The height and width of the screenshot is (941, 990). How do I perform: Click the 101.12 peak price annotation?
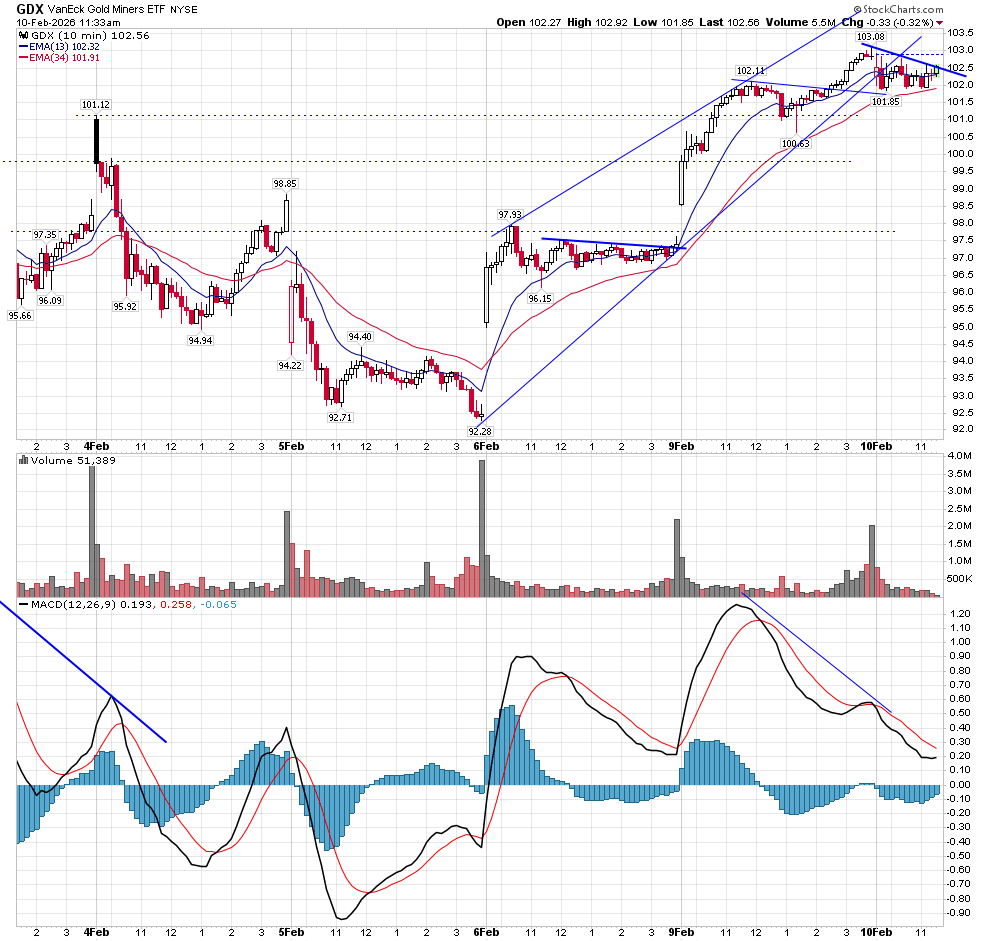click(96, 104)
